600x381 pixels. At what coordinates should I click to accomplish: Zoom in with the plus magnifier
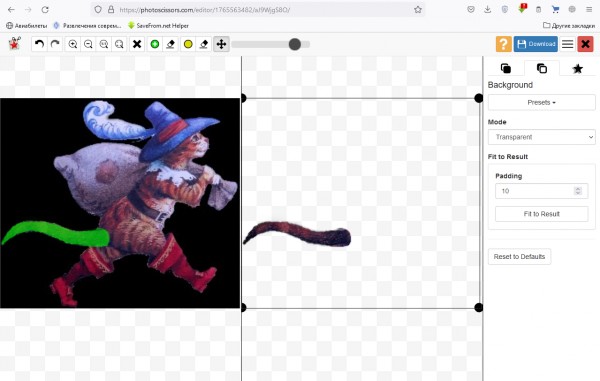point(73,44)
